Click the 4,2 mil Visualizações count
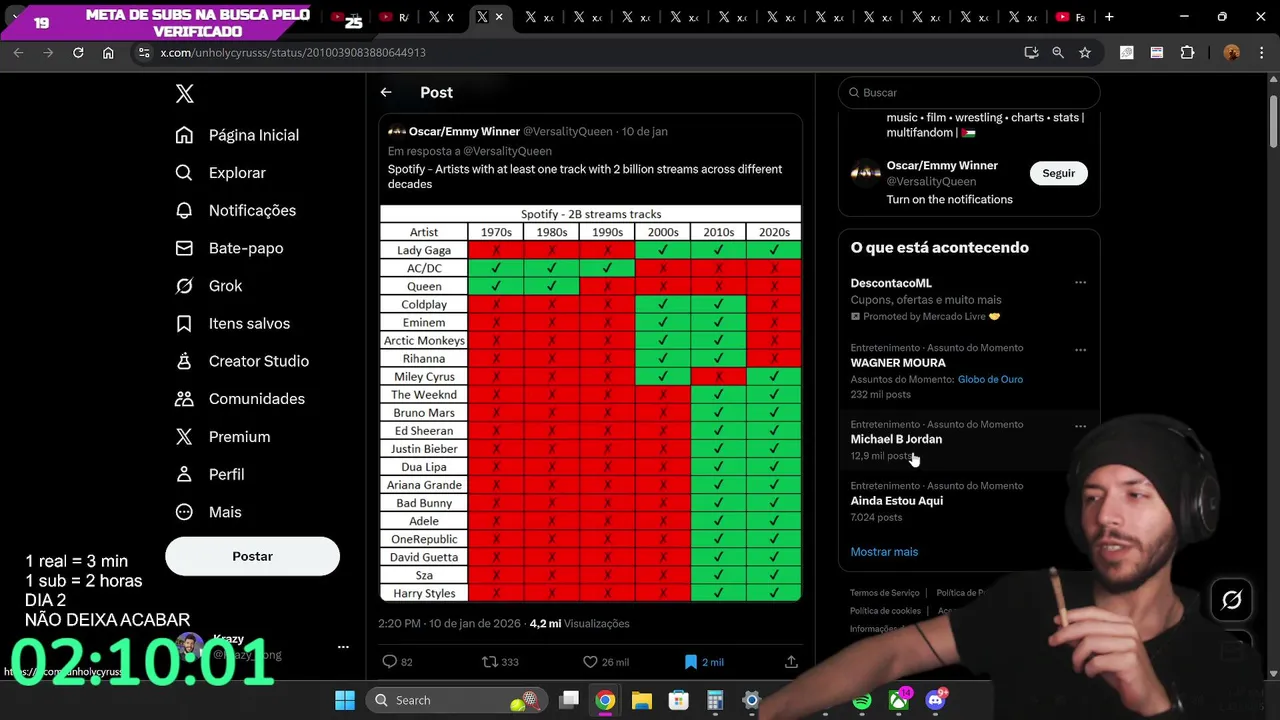The image size is (1280, 720). [x=580, y=623]
